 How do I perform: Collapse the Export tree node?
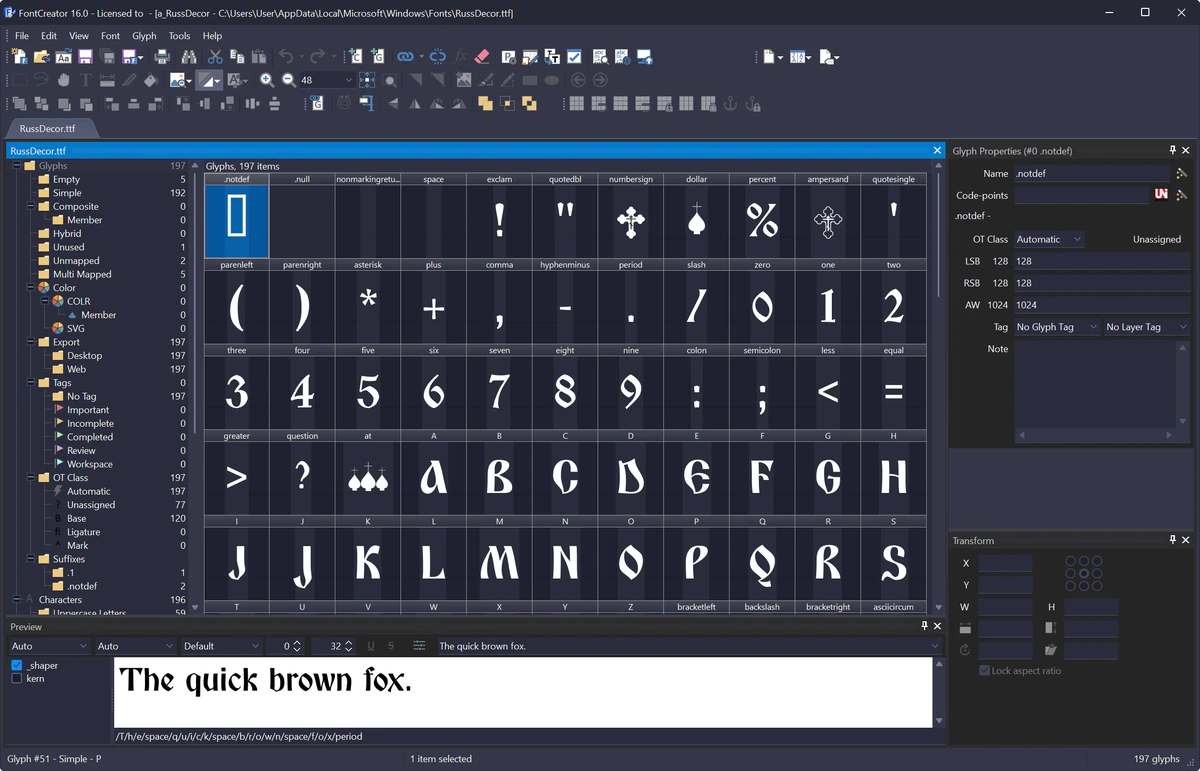(30, 342)
